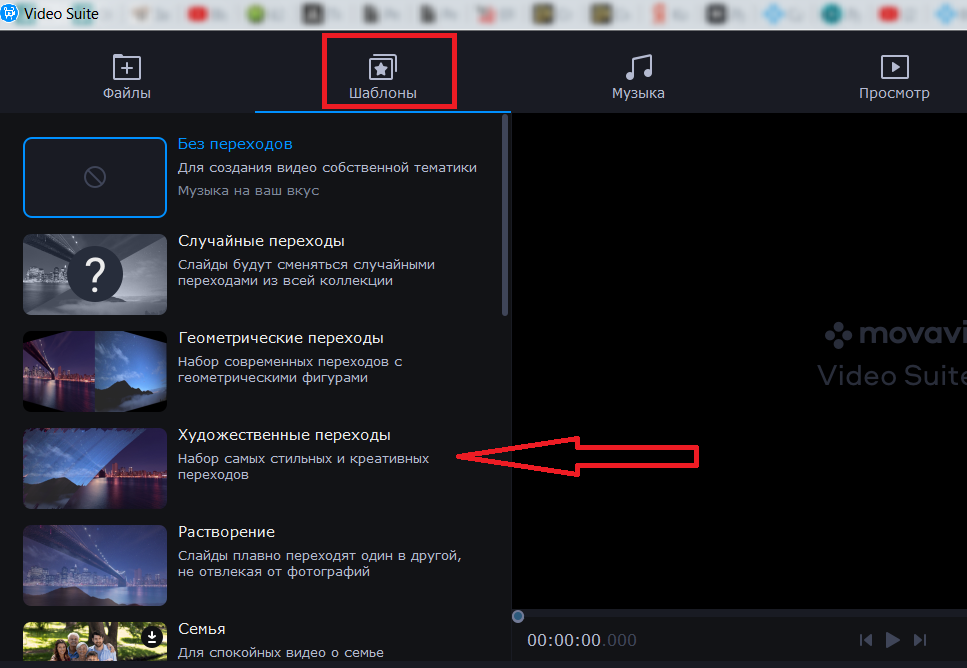Click the Movavi logo in preview area
The image size is (967, 668).
[x=895, y=335]
